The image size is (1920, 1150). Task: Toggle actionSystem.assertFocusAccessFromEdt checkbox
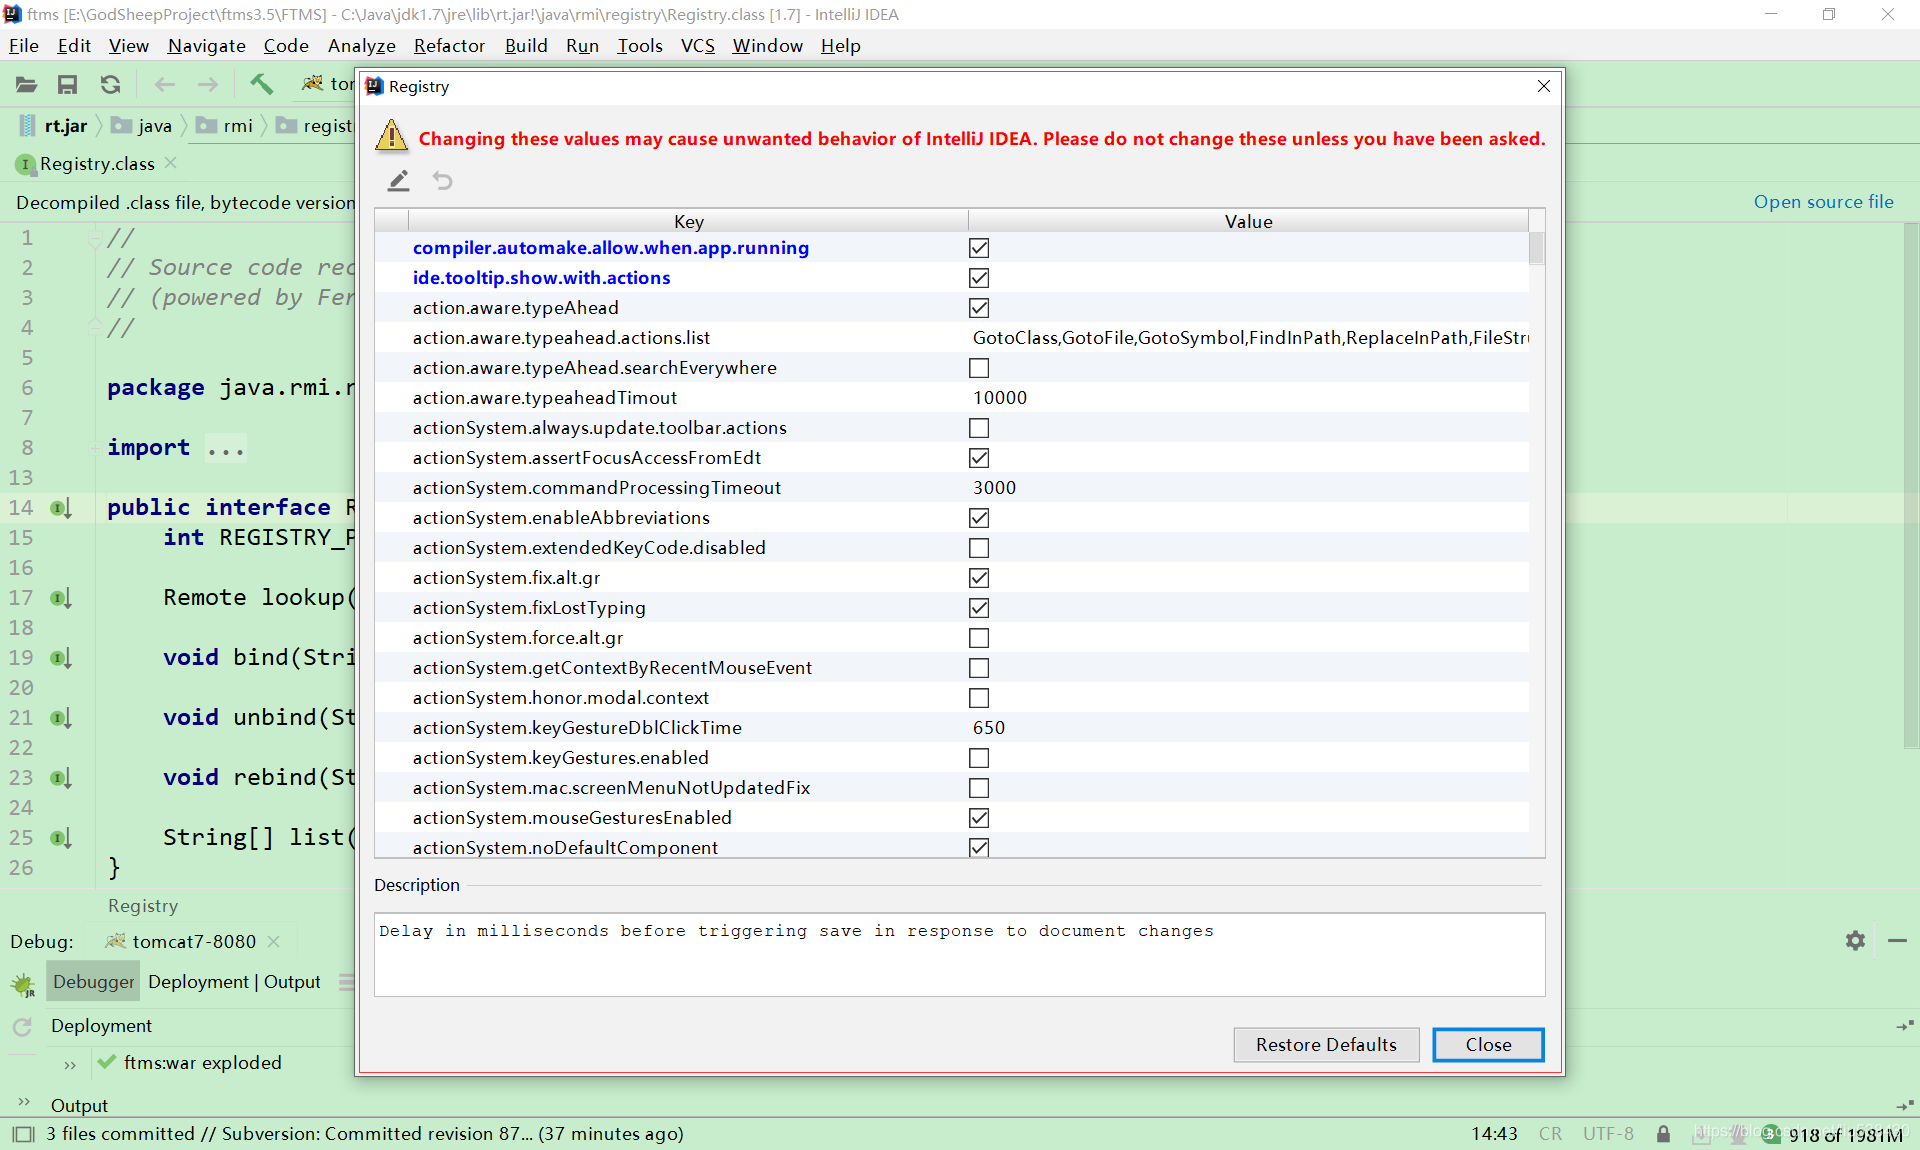tap(979, 458)
